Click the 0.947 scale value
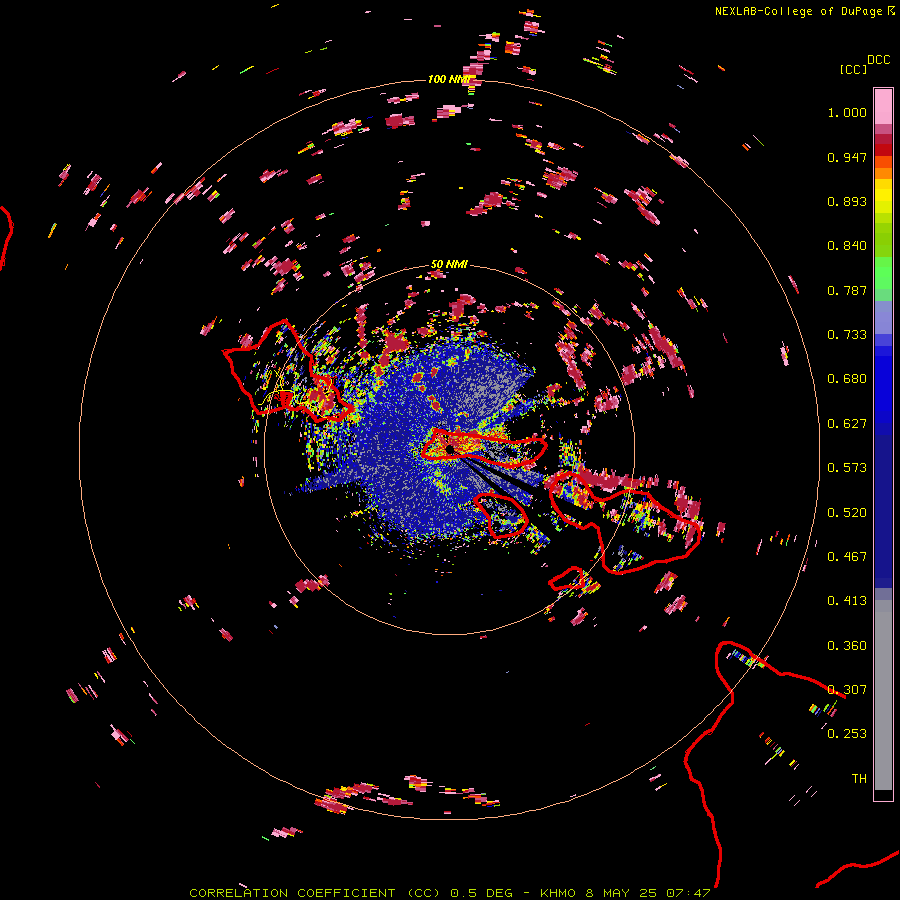 point(847,157)
